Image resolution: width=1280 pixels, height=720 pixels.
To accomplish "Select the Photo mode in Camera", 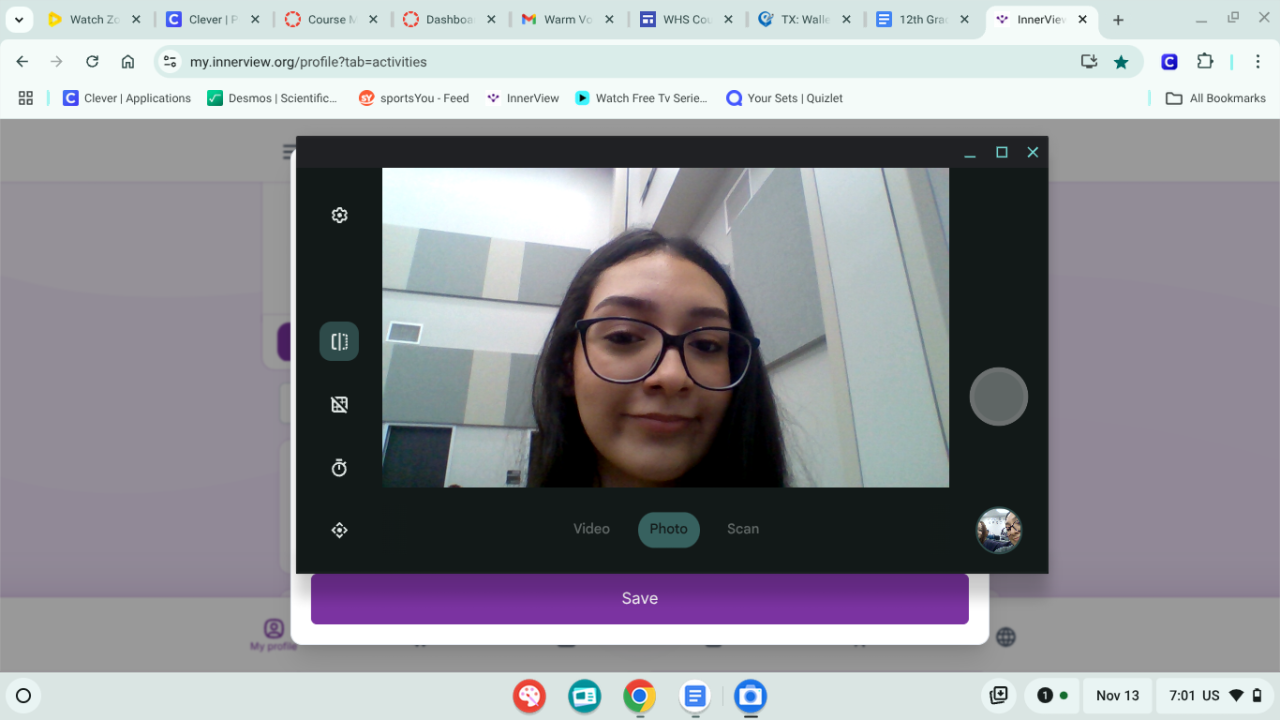I will coord(669,529).
